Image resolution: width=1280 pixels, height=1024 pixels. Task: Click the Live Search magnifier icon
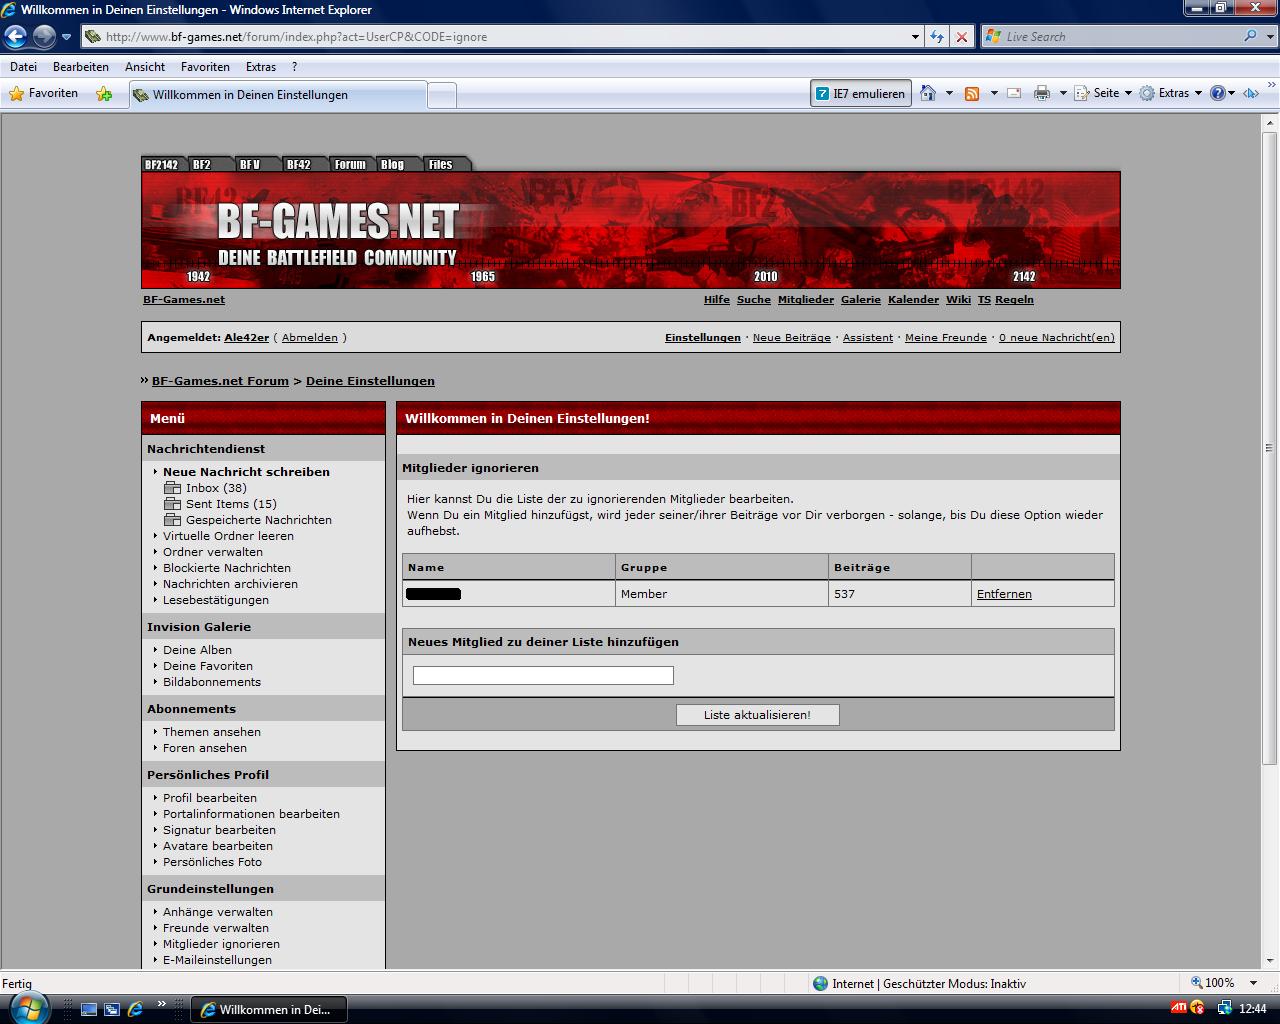point(1251,36)
